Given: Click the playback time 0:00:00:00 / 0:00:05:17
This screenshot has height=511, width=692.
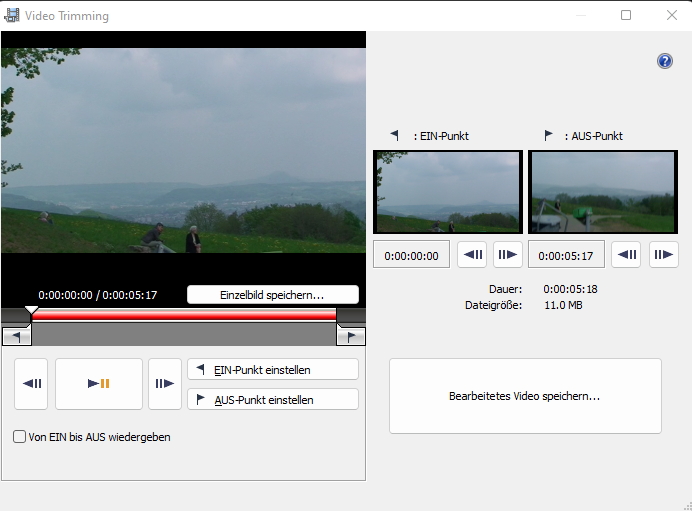Looking at the screenshot, I should coord(98,295).
